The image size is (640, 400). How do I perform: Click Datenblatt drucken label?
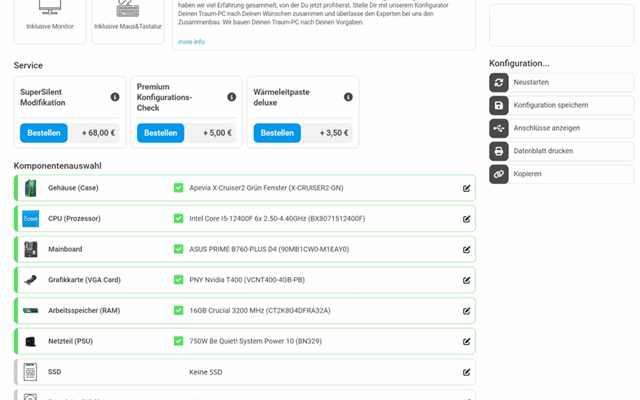pos(543,151)
